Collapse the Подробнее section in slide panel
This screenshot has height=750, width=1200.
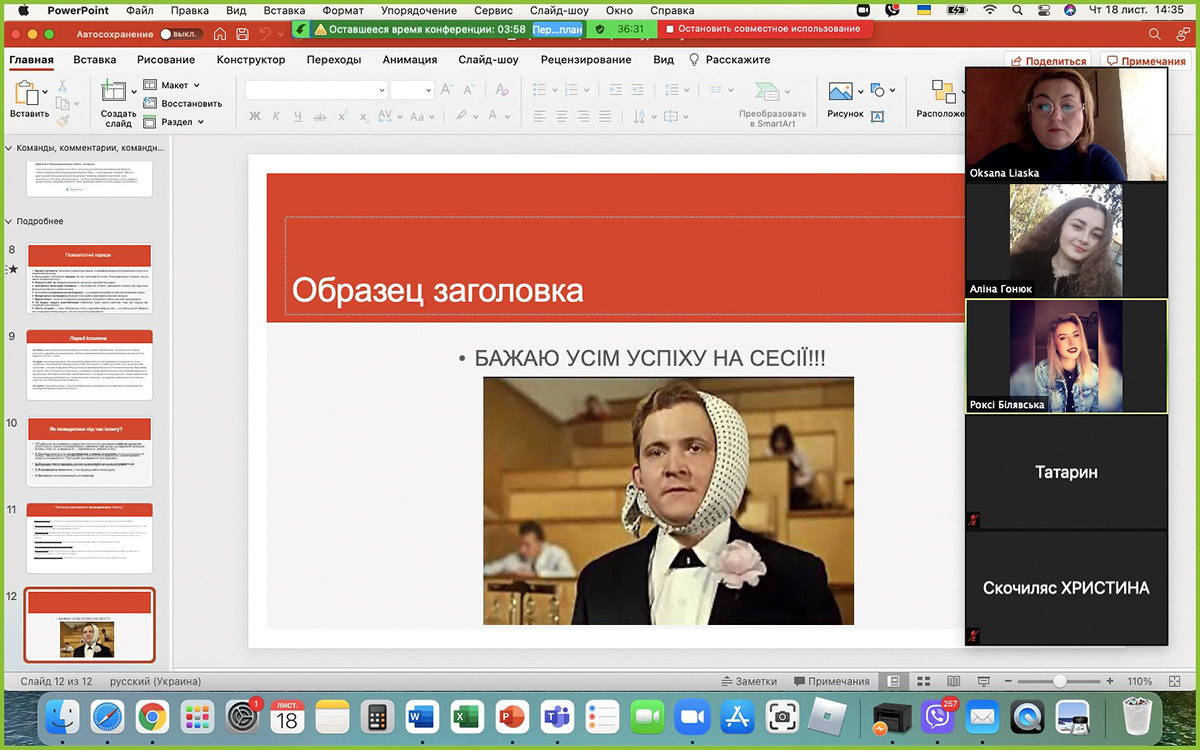(x=9, y=221)
